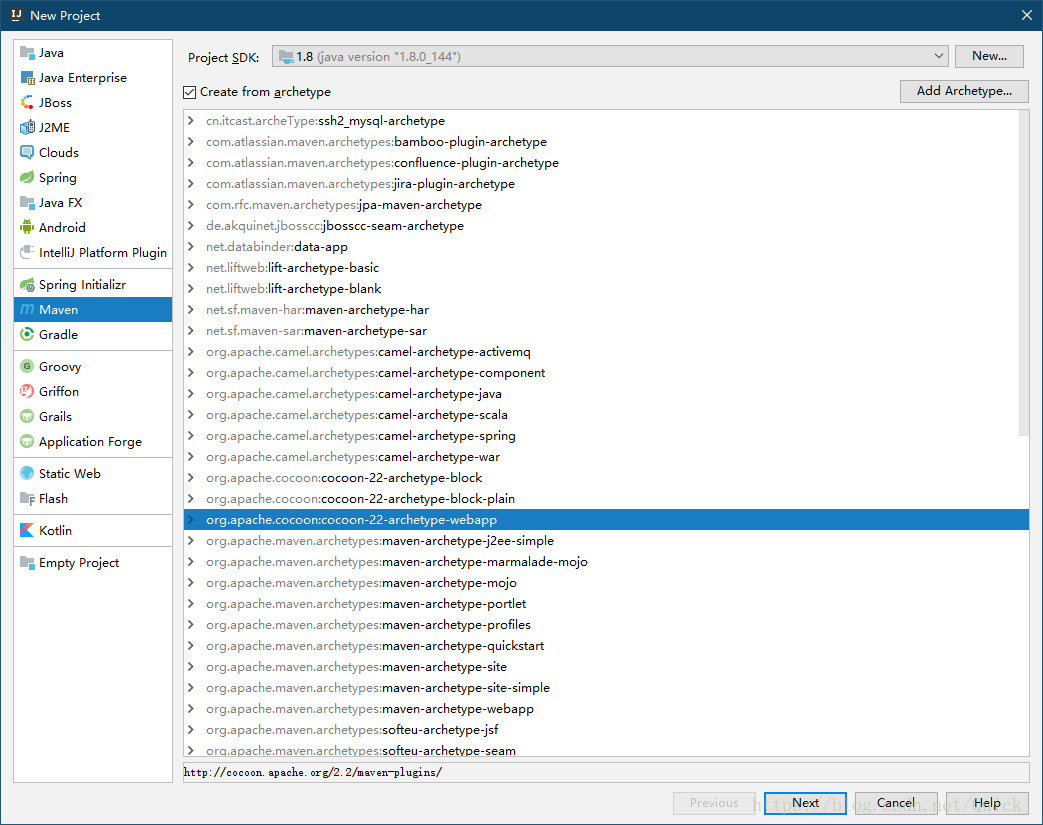Image resolution: width=1043 pixels, height=825 pixels.
Task: Click the Previous button
Action: coord(714,803)
